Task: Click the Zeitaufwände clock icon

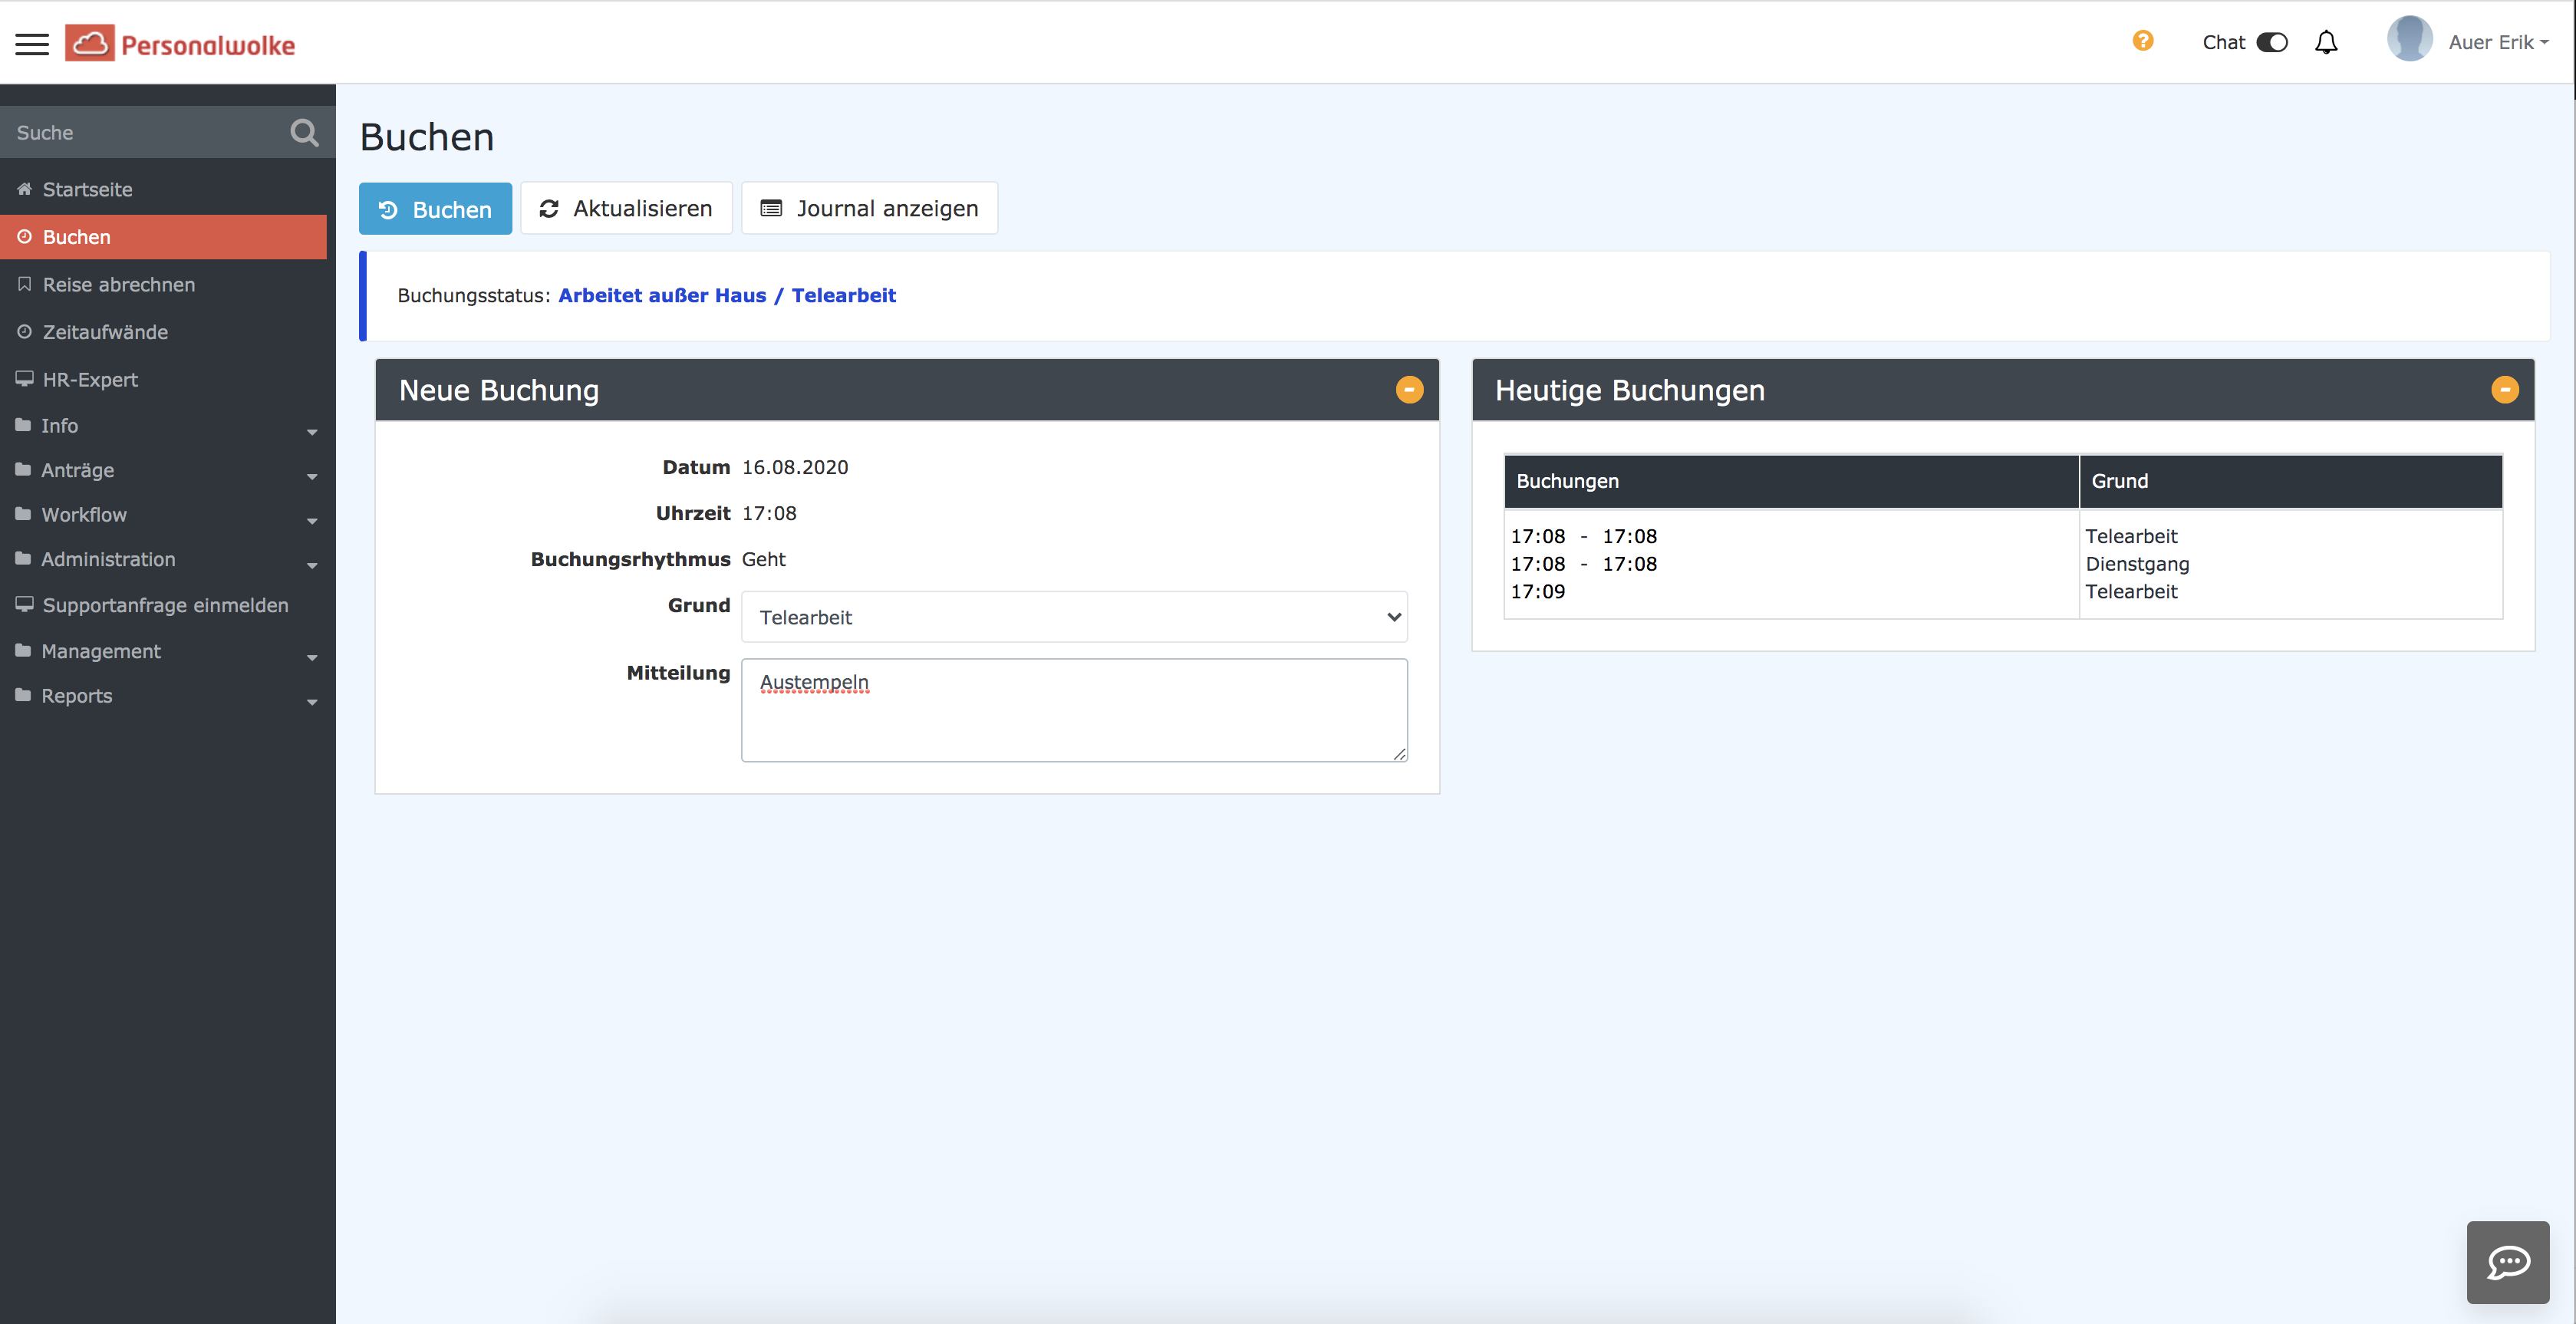Action: click(x=24, y=331)
